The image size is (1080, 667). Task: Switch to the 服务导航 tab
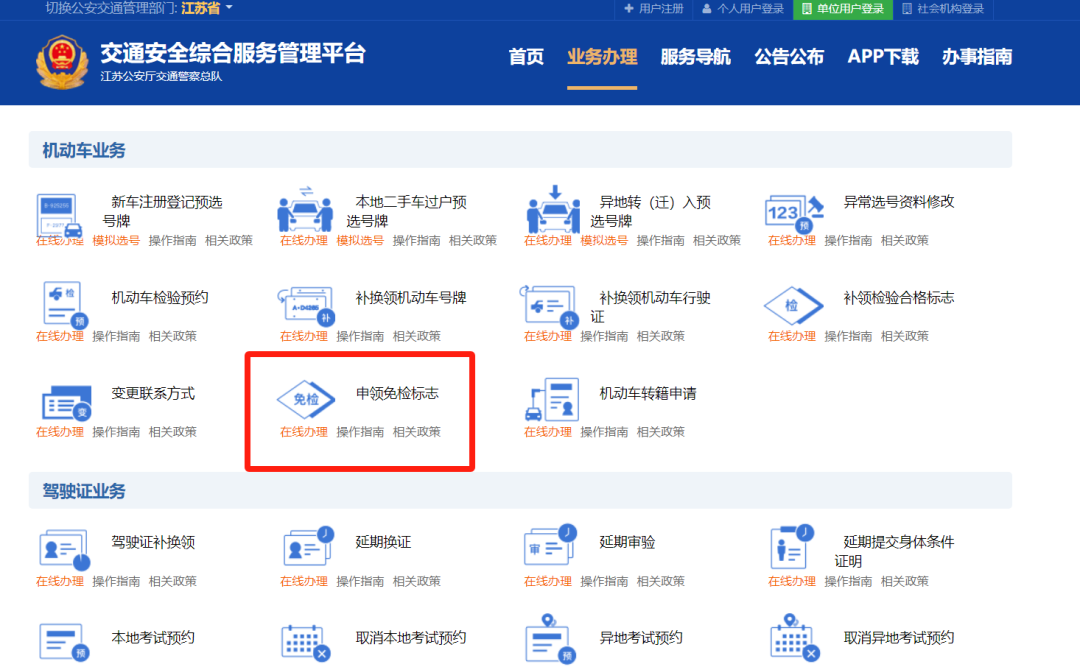click(x=696, y=57)
